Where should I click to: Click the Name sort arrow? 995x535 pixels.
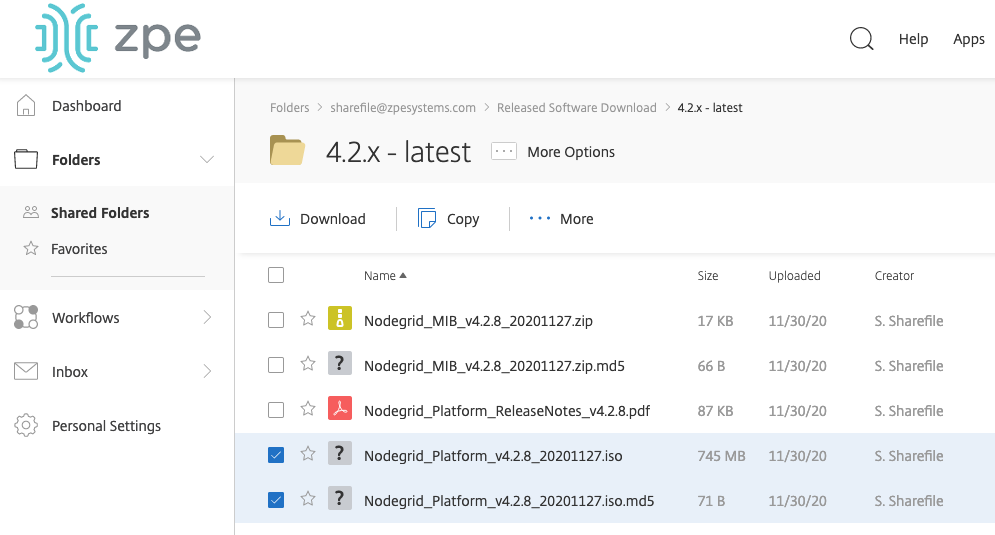403,275
